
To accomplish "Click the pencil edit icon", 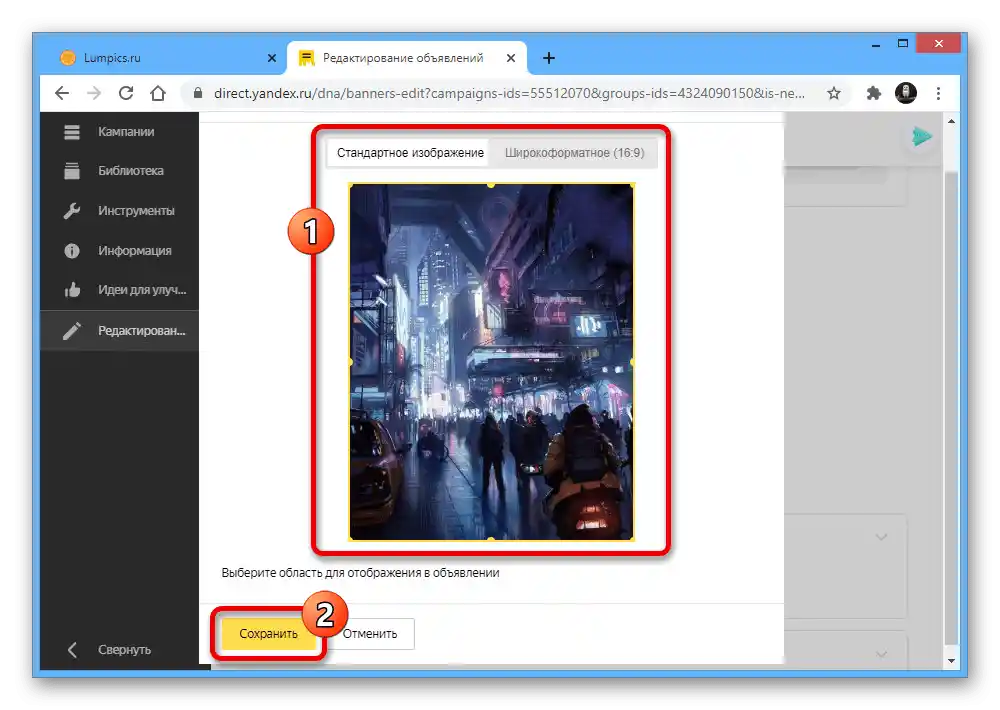I will 72,330.
